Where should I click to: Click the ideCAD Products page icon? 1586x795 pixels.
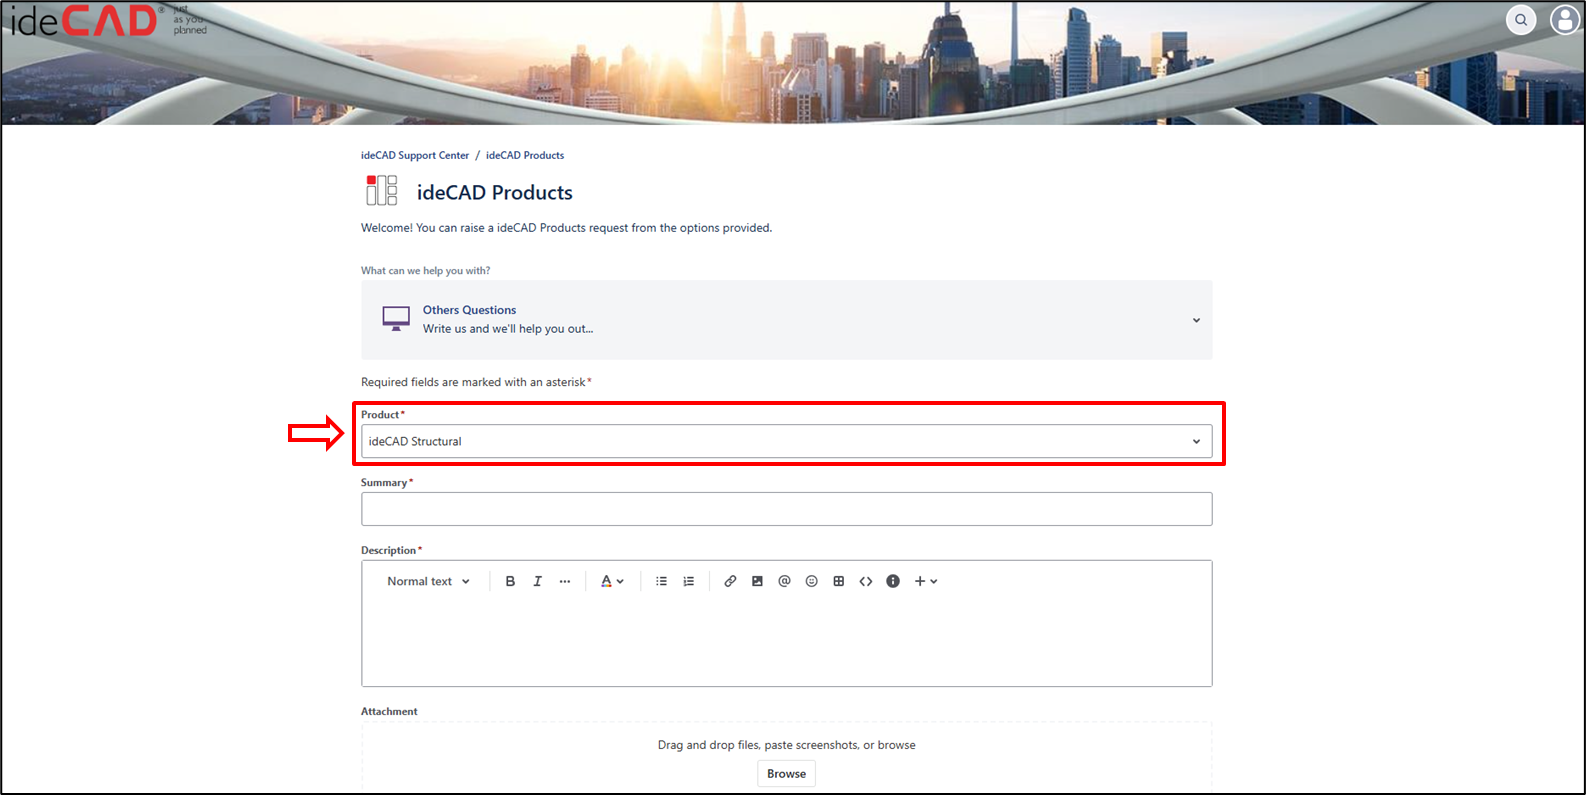(x=381, y=190)
